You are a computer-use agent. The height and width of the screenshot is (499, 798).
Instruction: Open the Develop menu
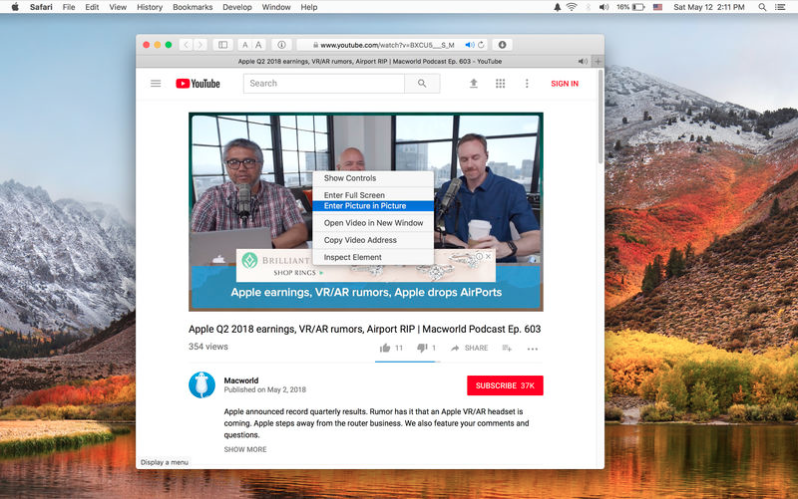point(237,7)
